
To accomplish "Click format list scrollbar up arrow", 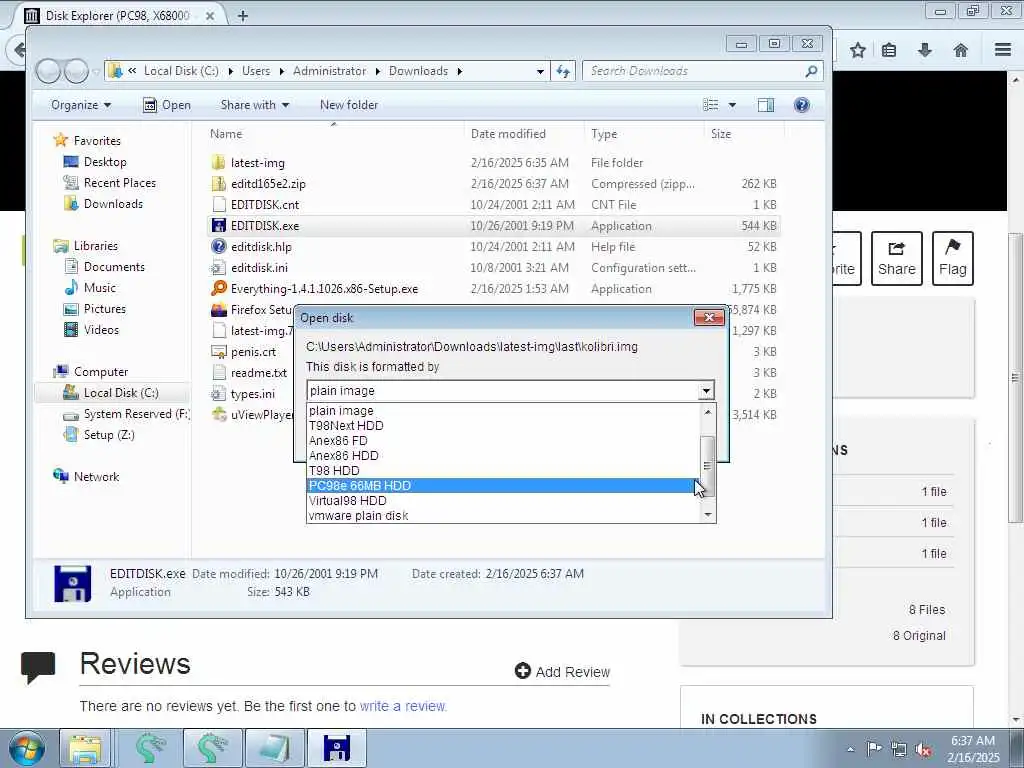I will 707,411.
